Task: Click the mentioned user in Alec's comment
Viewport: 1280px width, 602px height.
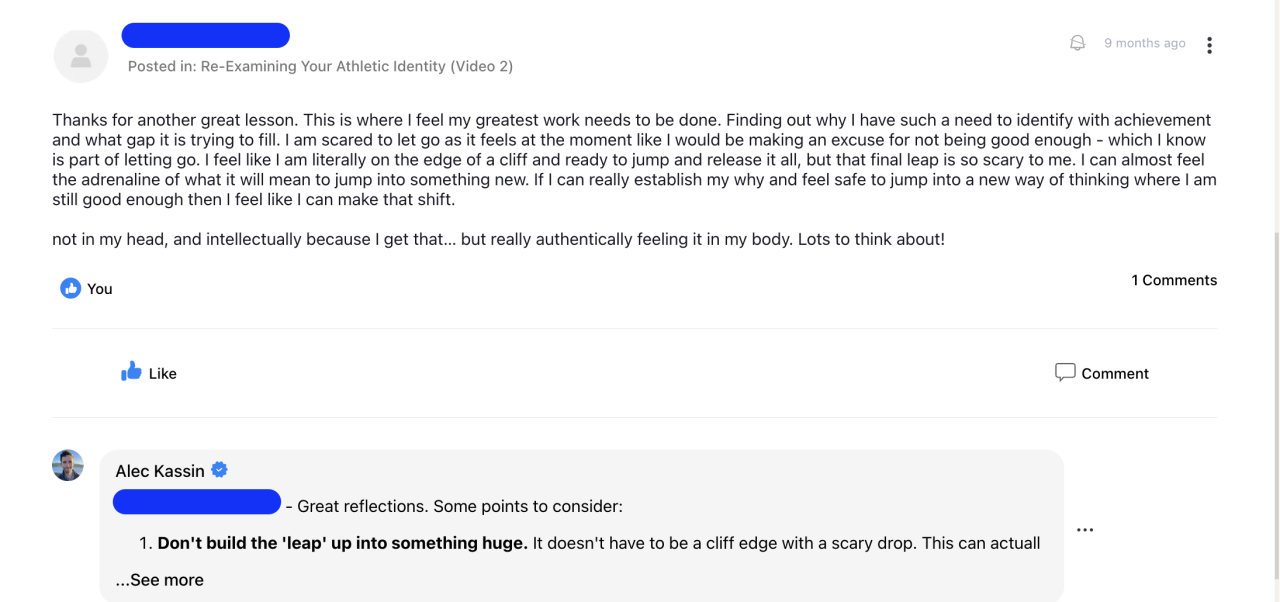Action: point(196,502)
